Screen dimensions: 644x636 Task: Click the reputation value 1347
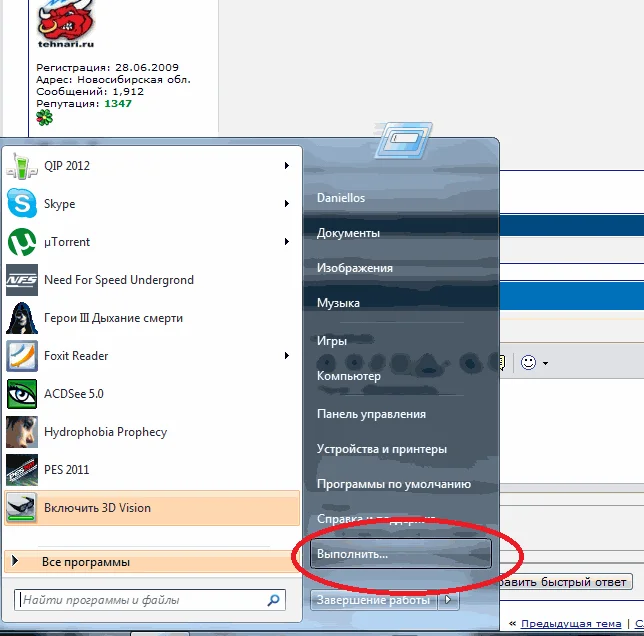click(x=118, y=103)
